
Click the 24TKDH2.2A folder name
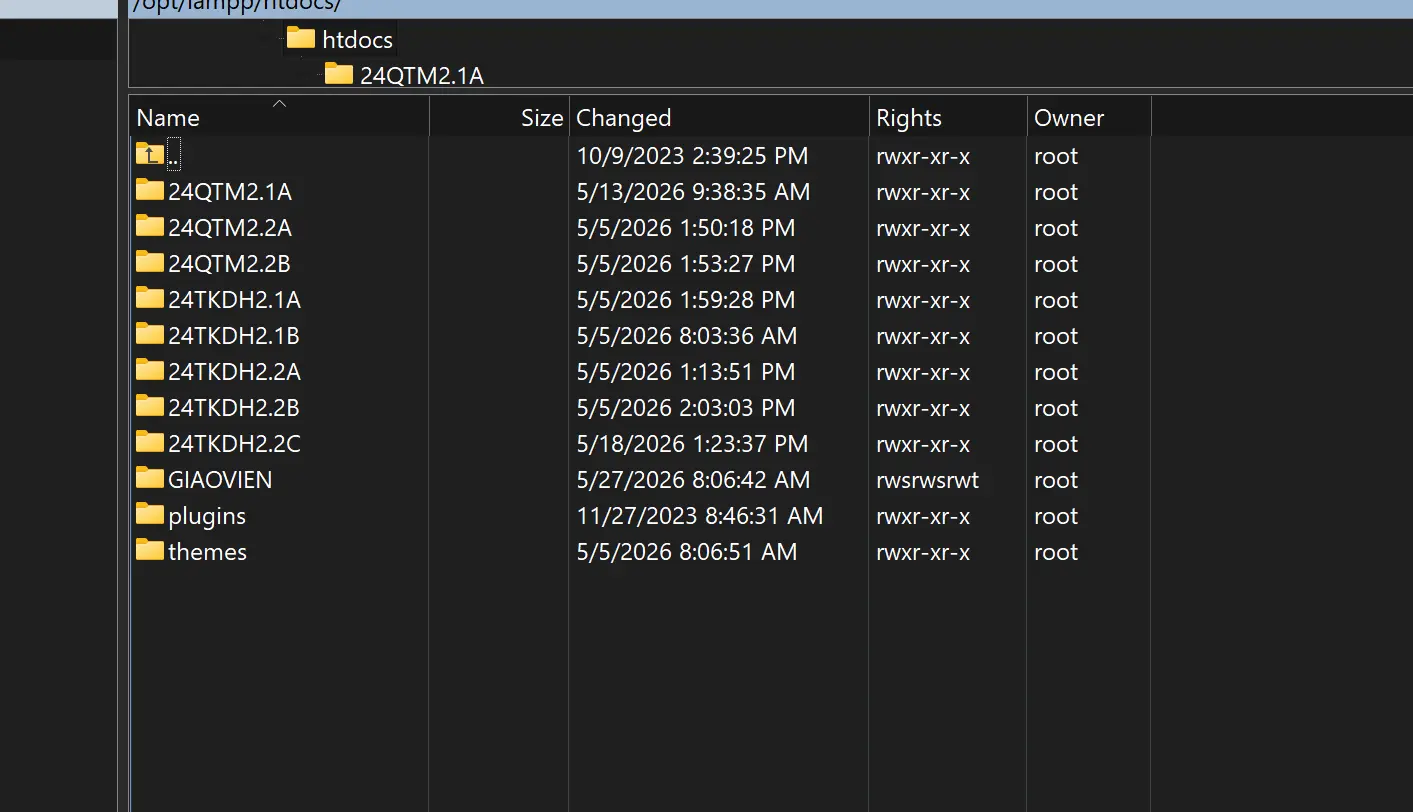235,372
